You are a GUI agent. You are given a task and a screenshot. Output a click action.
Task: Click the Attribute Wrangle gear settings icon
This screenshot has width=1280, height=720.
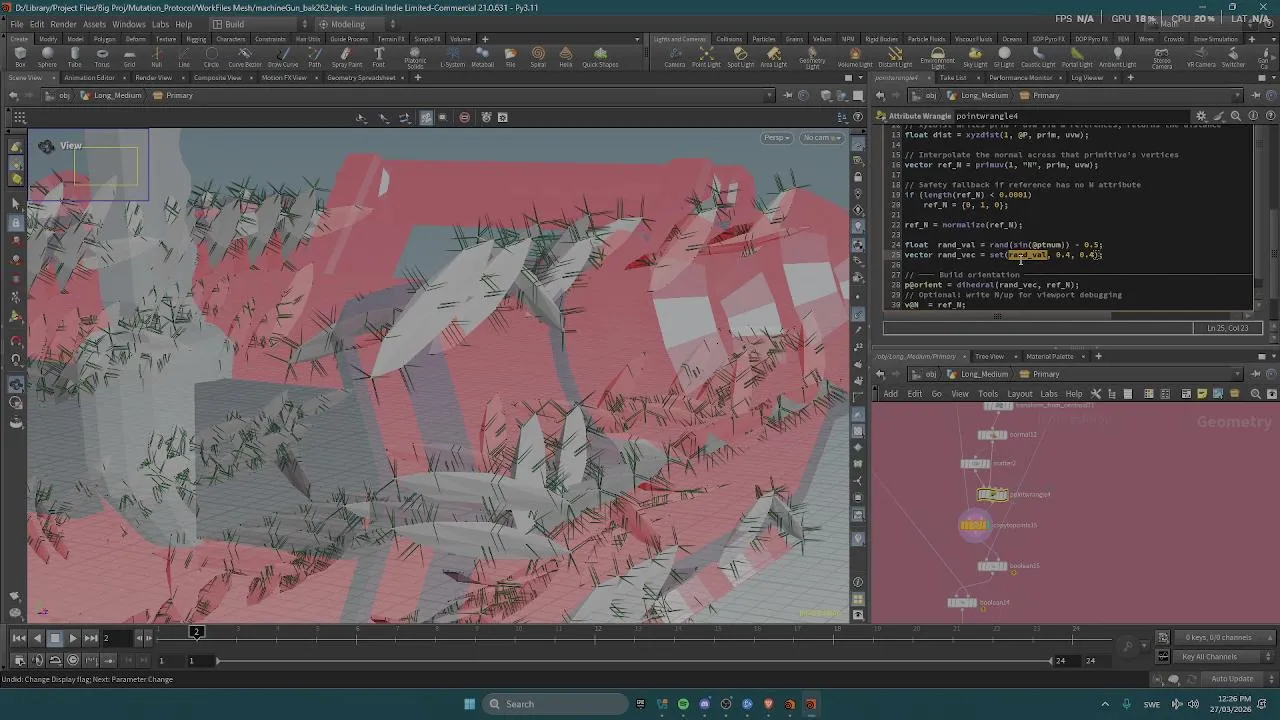coord(1202,116)
